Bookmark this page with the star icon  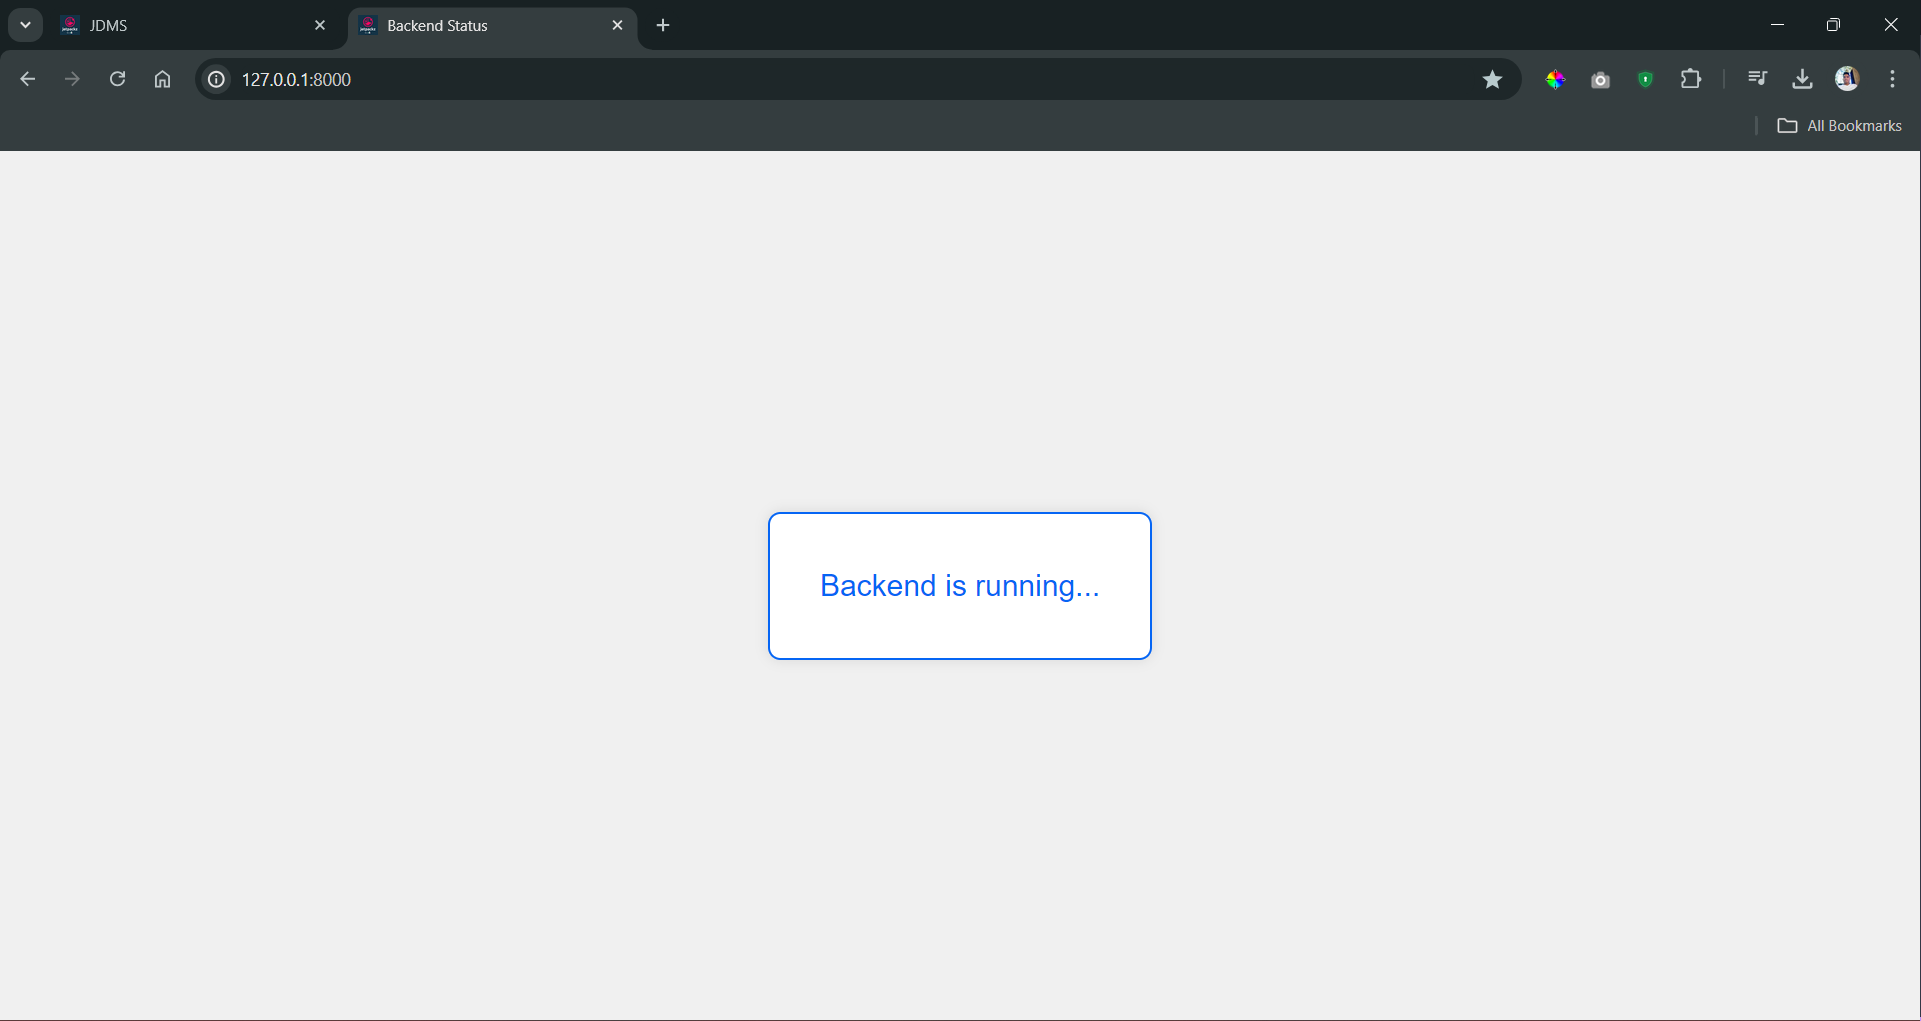(1492, 79)
